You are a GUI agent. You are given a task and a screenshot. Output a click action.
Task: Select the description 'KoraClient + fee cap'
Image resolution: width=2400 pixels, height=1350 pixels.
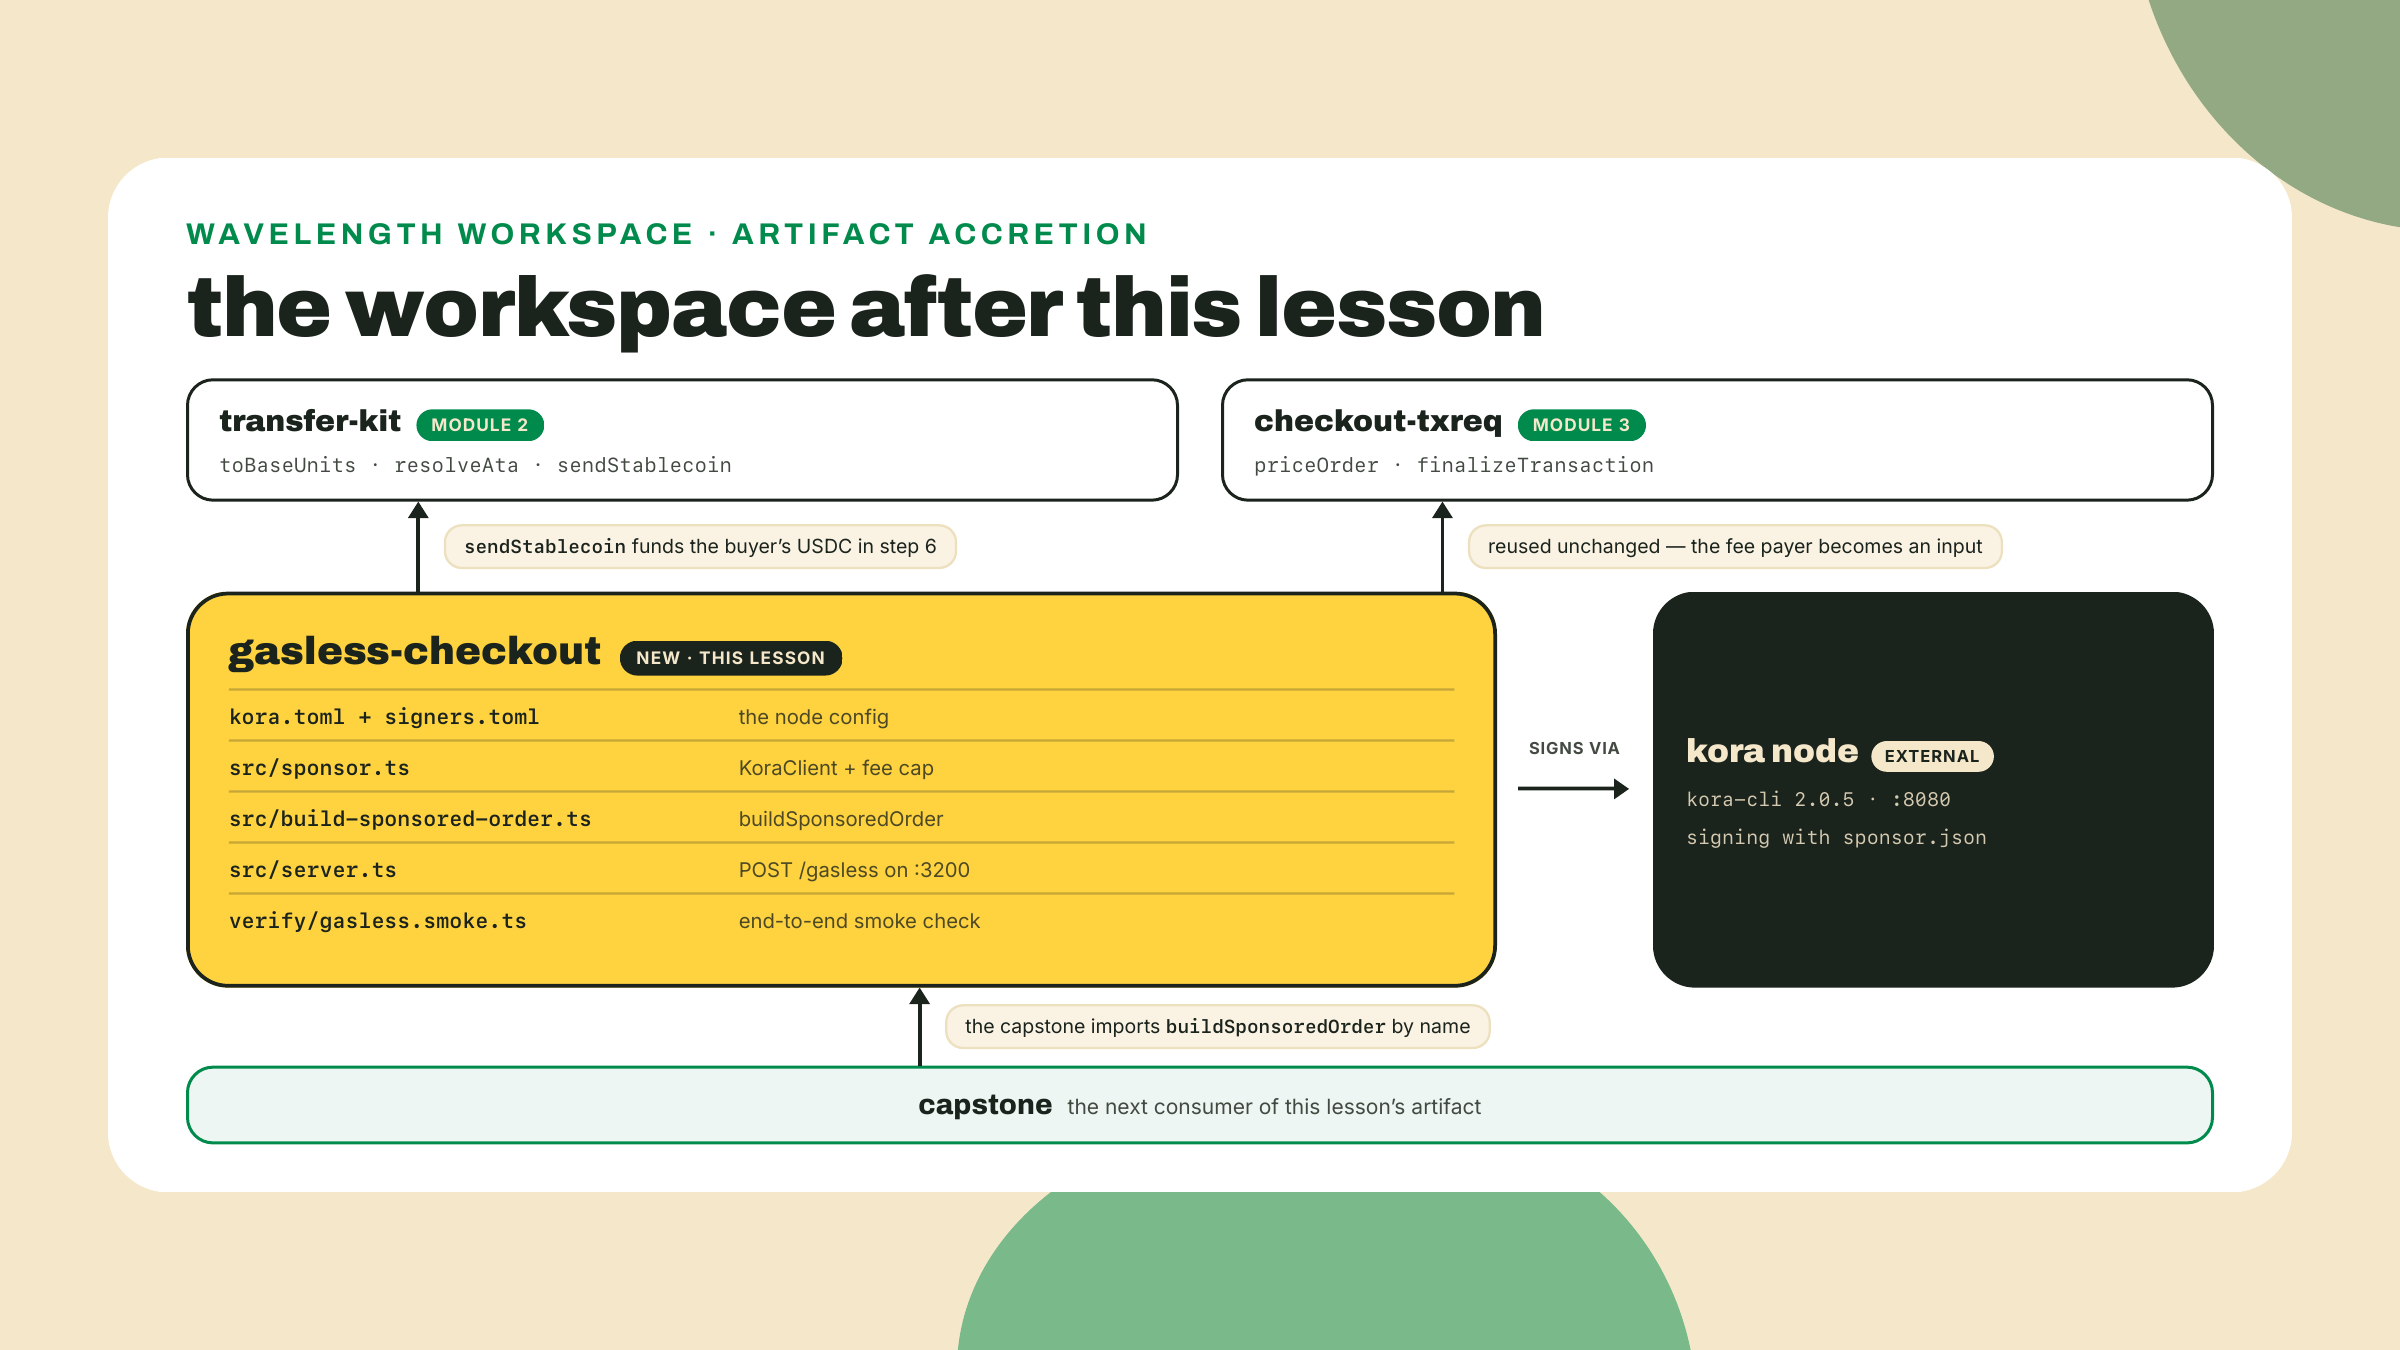click(836, 768)
